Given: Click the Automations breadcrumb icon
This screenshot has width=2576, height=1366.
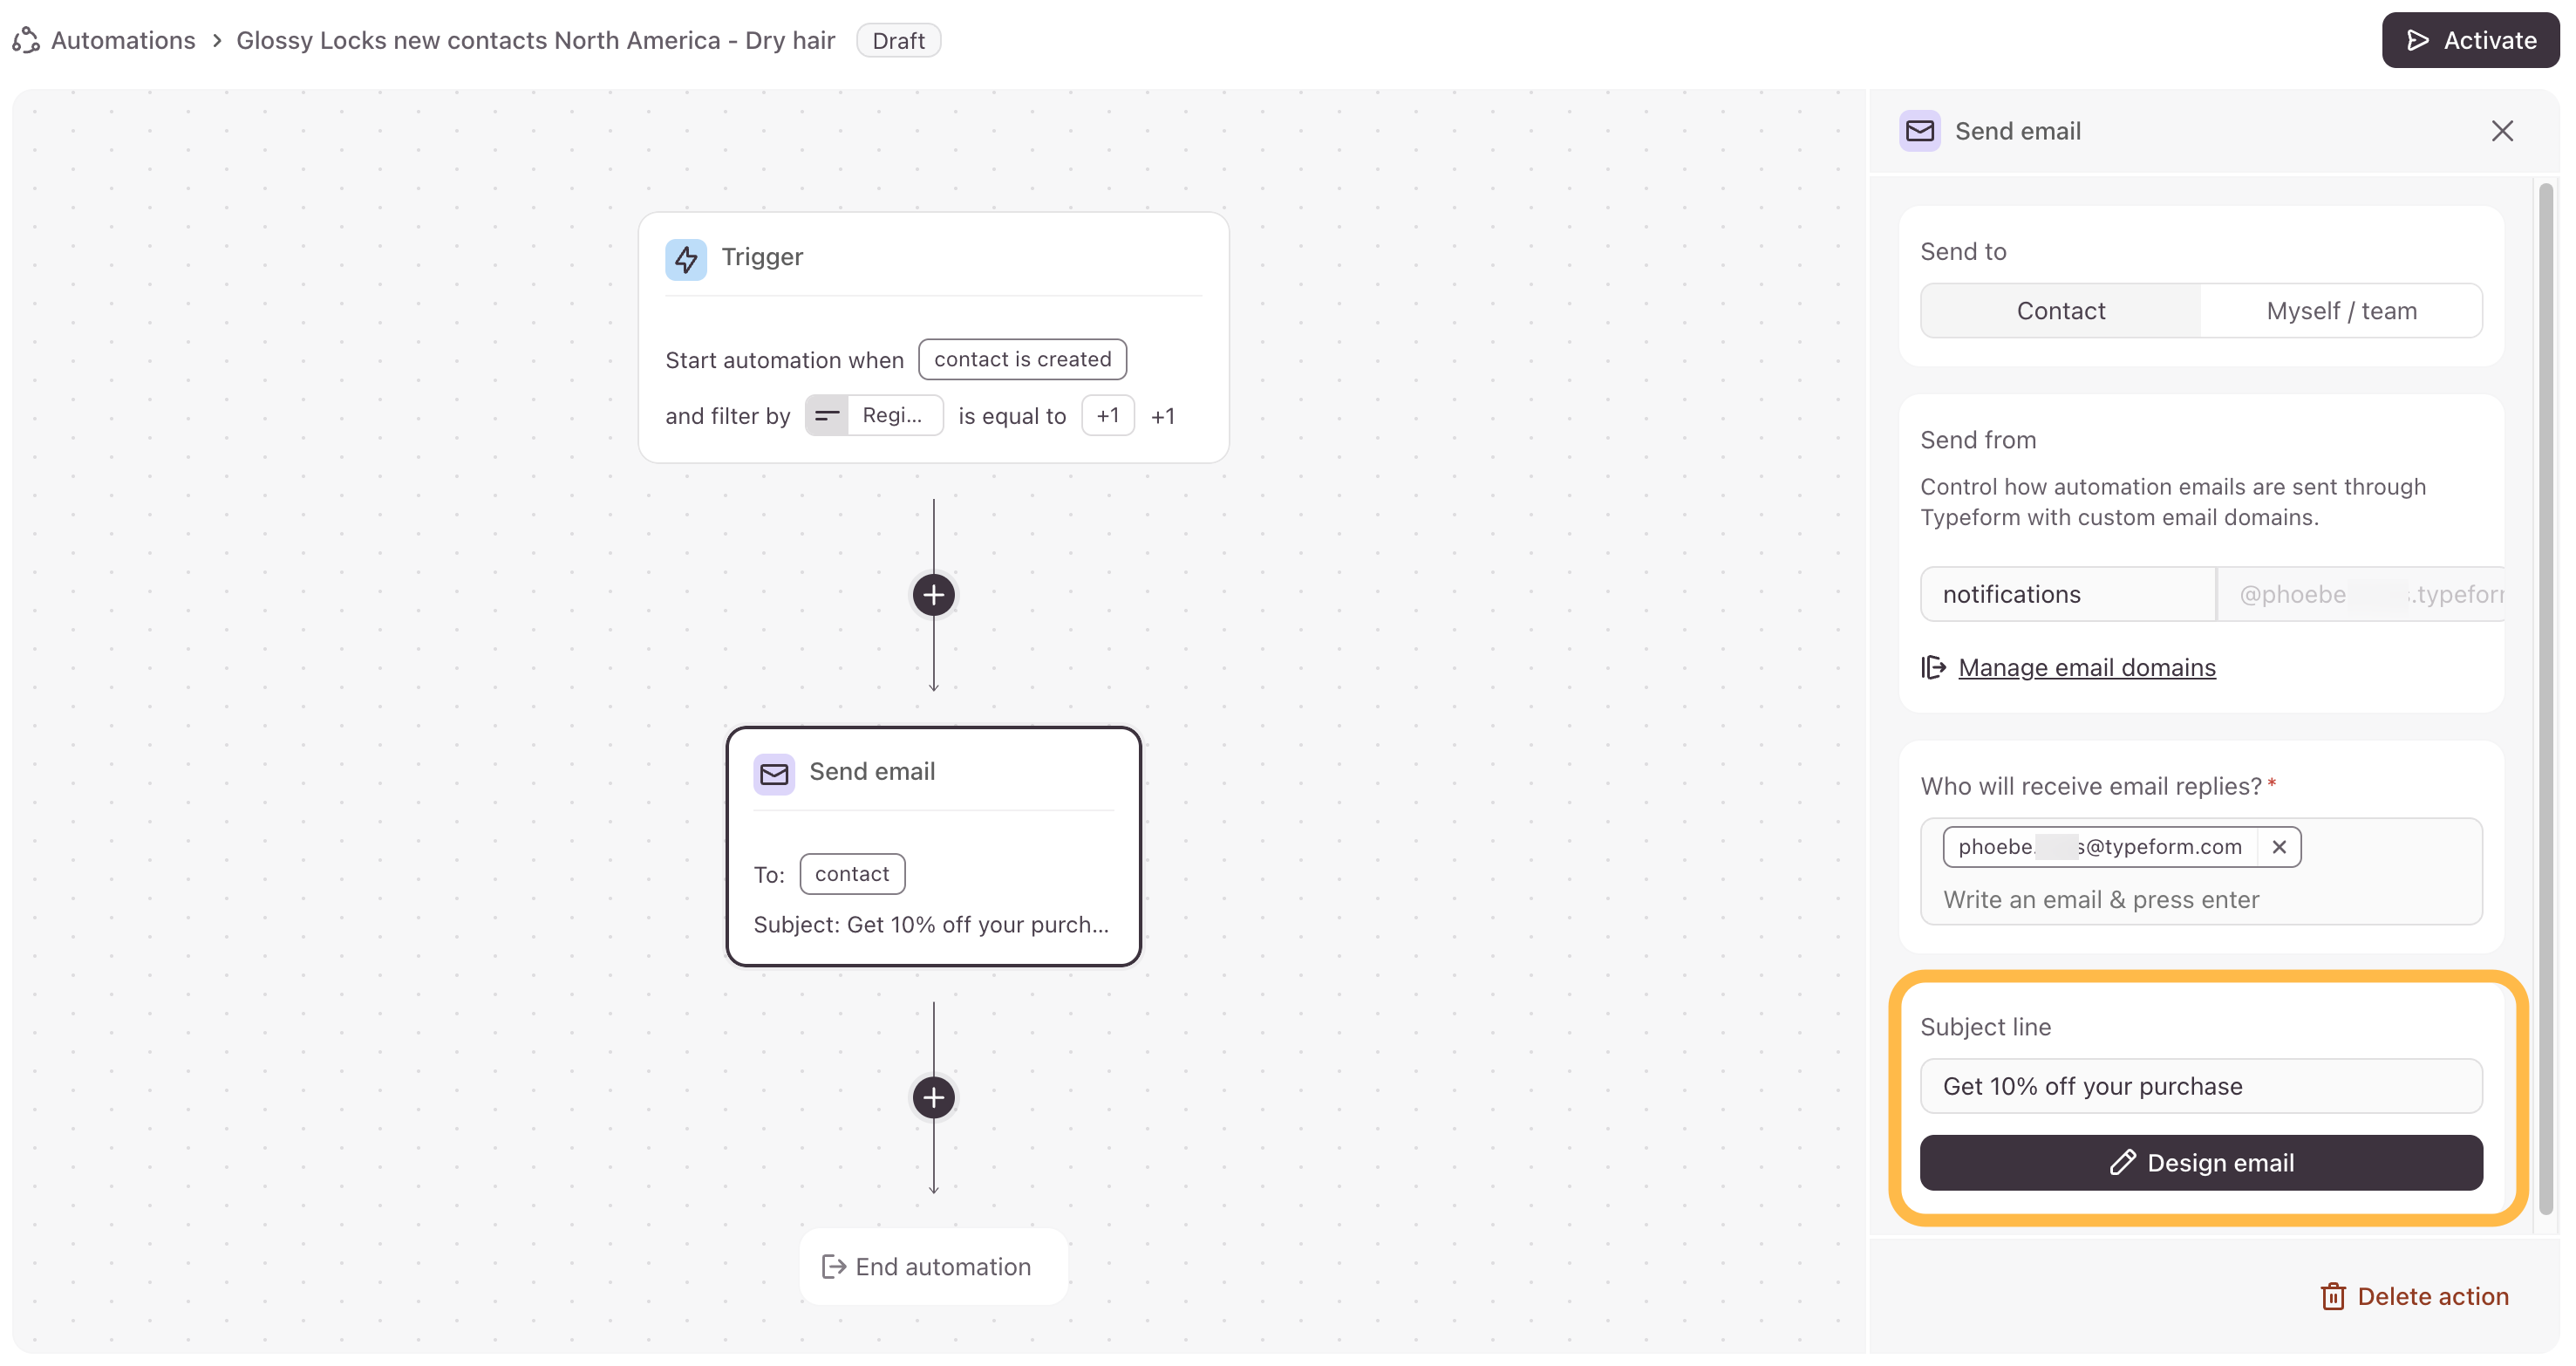Looking at the screenshot, I should (x=26, y=40).
